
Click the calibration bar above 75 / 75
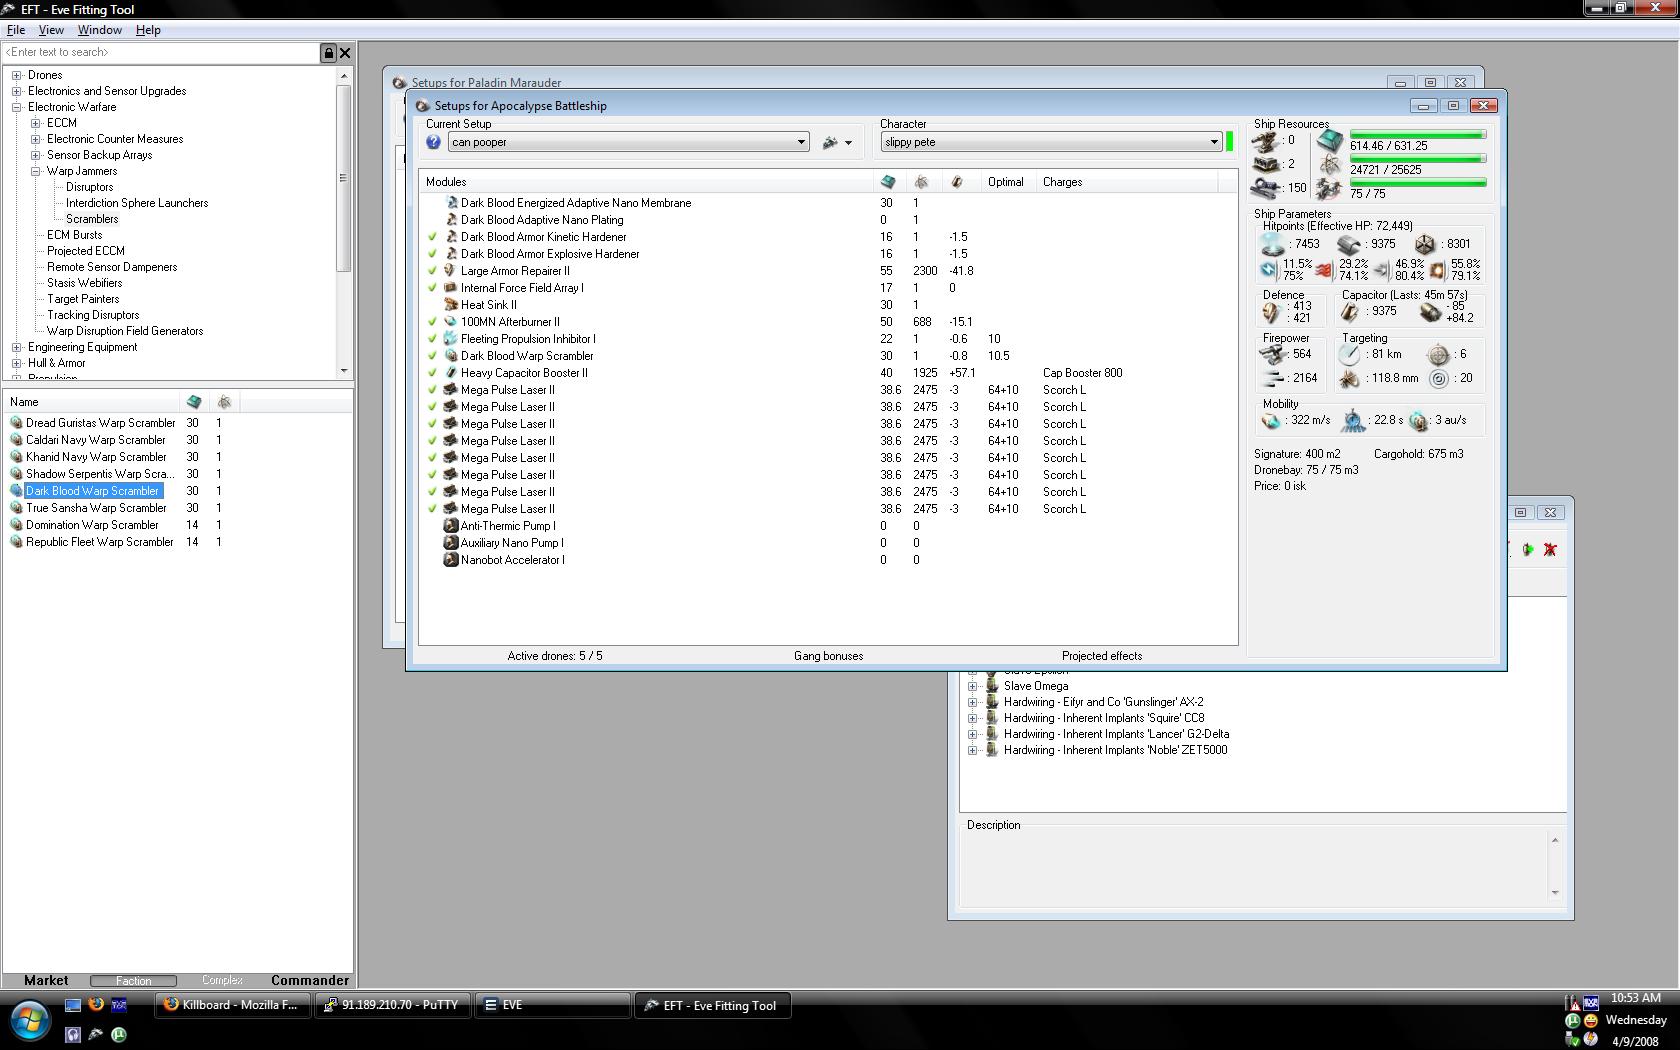tap(1418, 183)
